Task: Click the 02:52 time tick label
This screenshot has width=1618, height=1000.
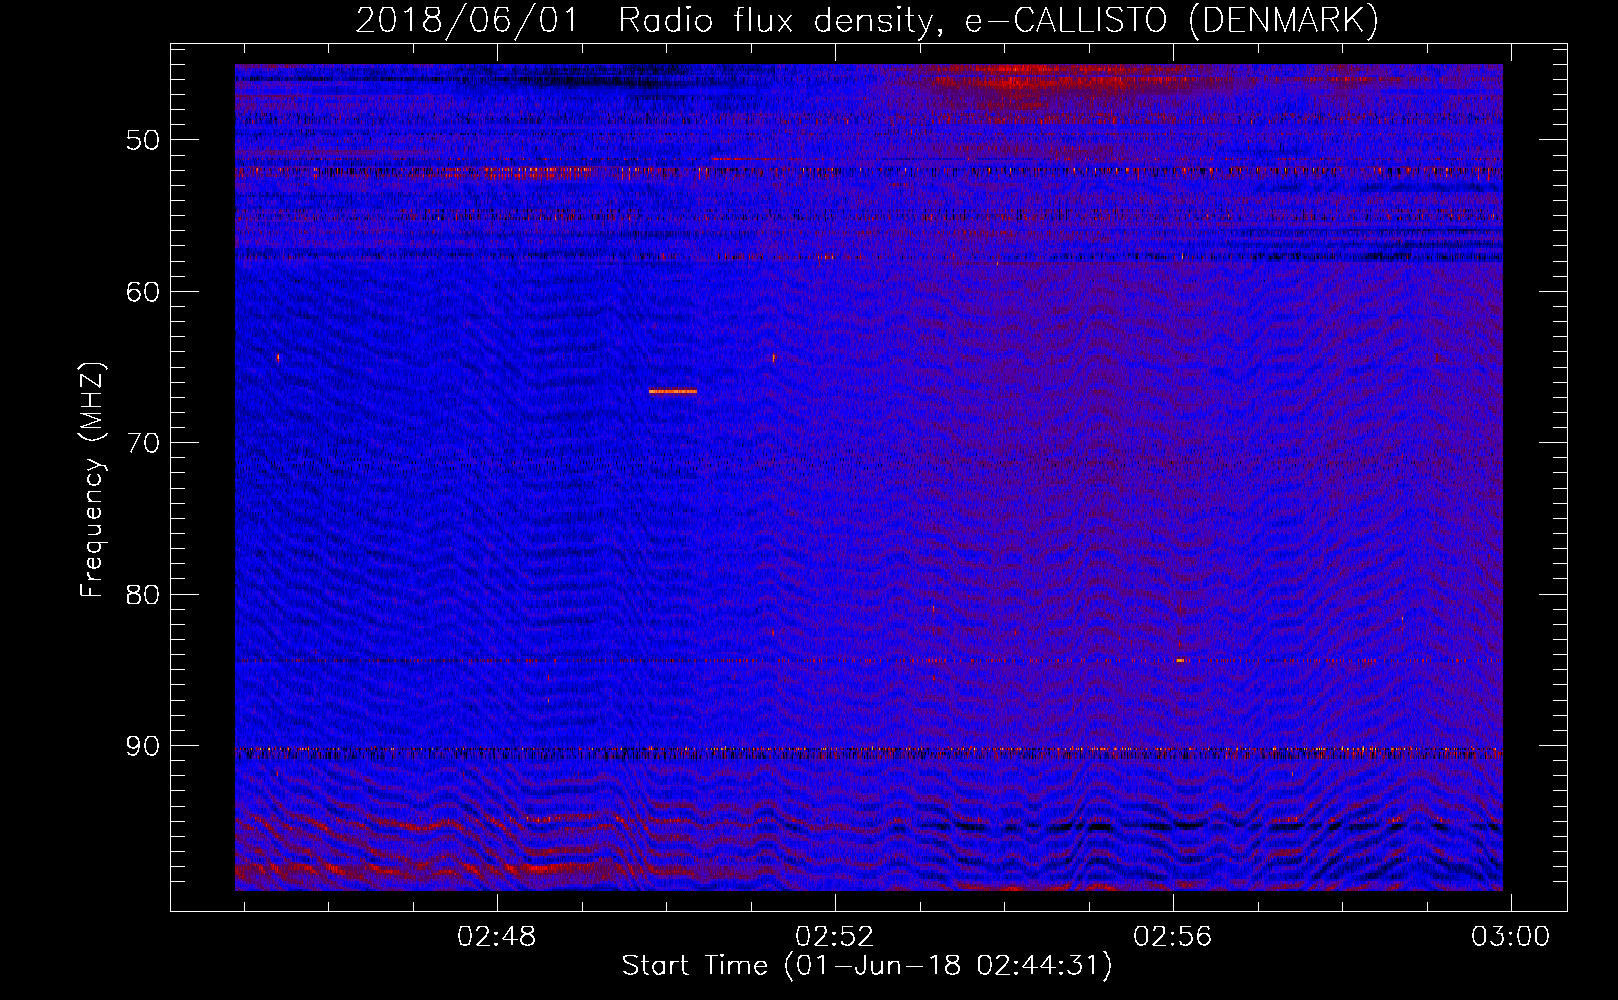Action: (835, 937)
